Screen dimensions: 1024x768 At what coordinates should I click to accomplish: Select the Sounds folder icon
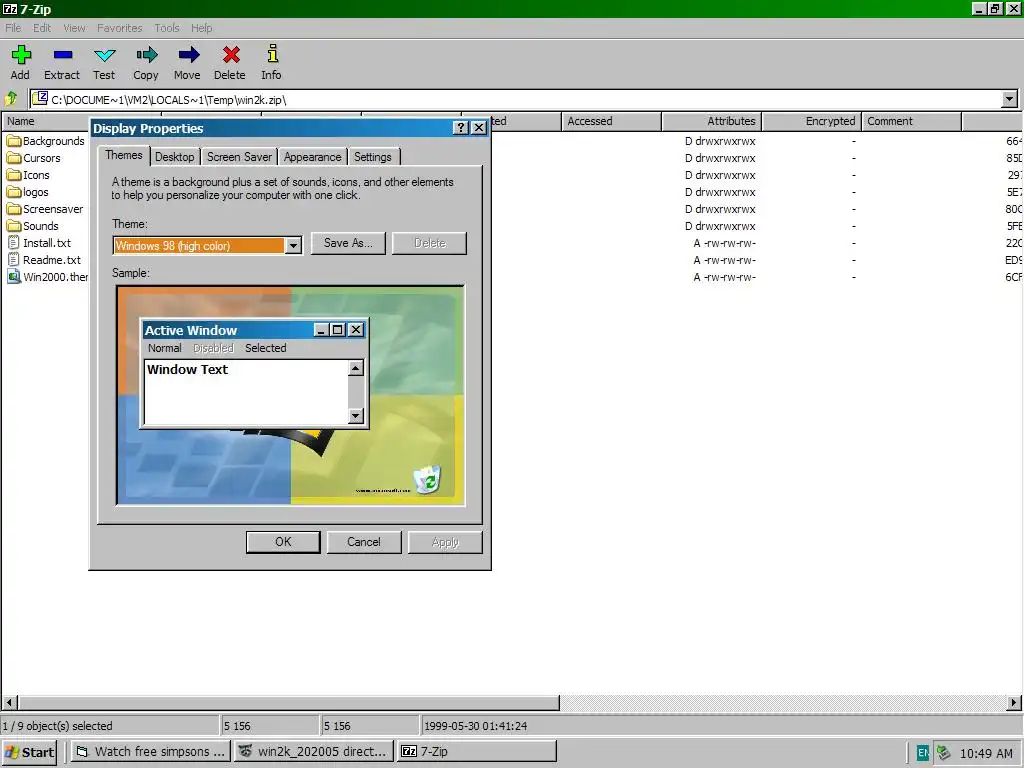14,225
